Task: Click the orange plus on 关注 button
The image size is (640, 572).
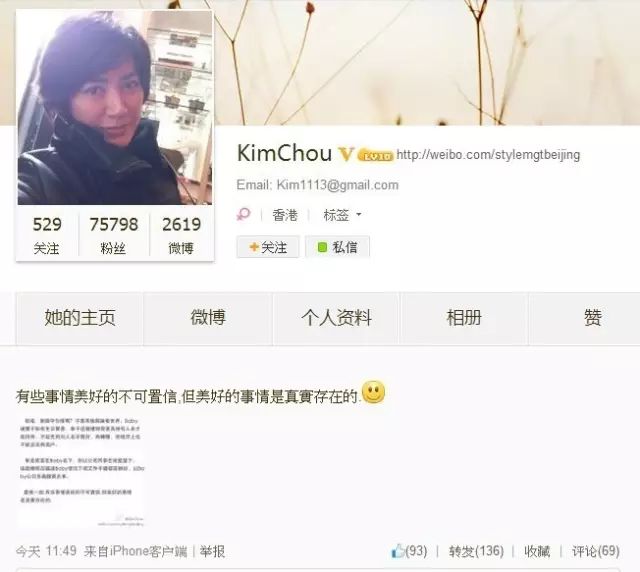Action: 254,247
